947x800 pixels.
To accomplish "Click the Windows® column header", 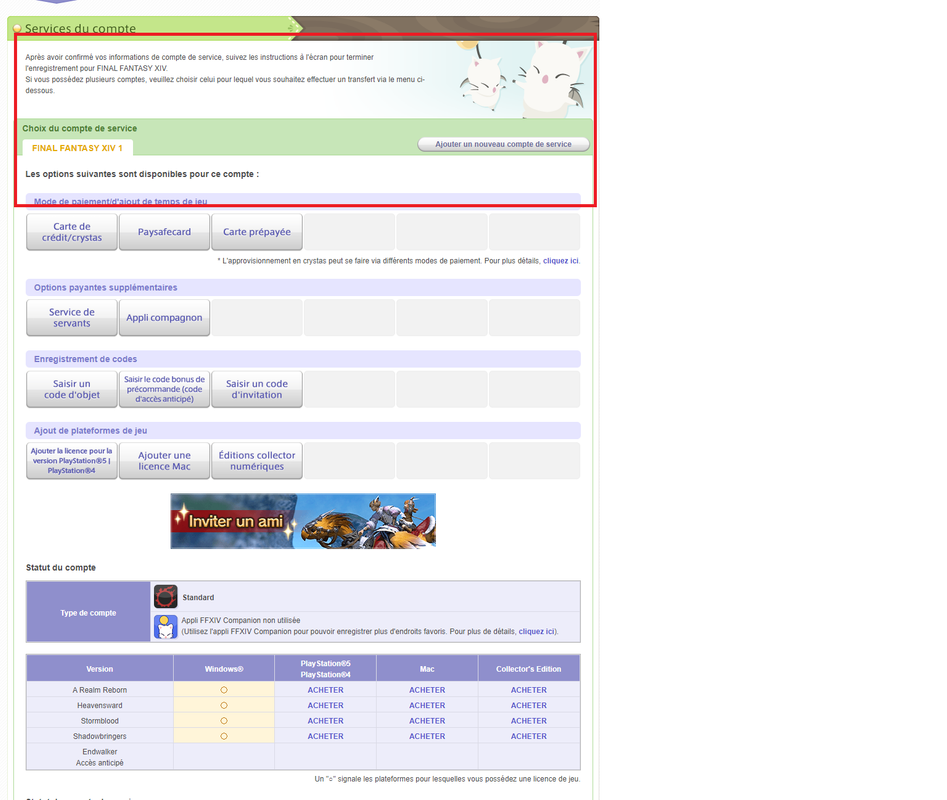I will click(x=223, y=669).
